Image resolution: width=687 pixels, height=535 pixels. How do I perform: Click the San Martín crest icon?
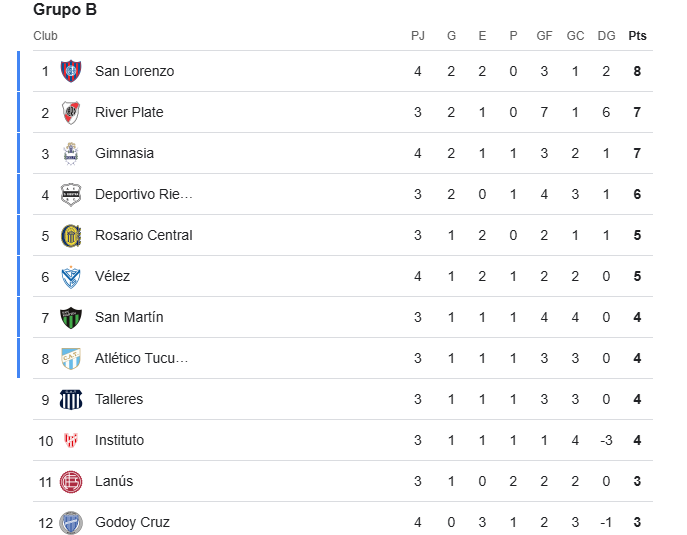click(x=71, y=318)
